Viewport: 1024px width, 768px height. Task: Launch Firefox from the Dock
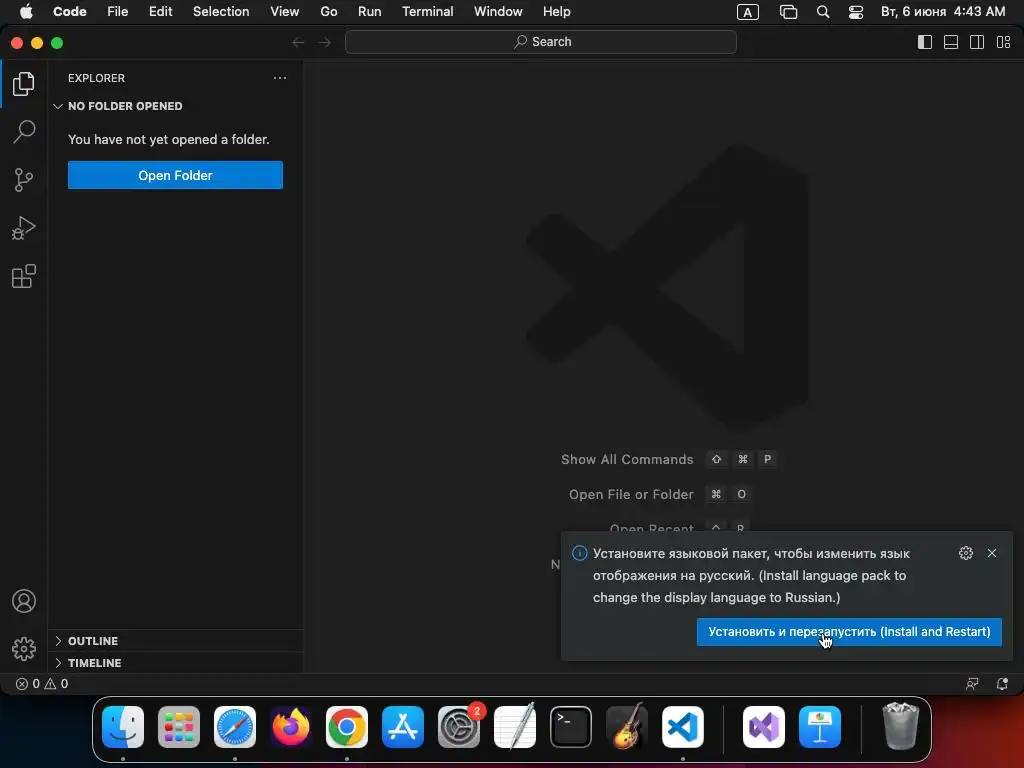(291, 727)
